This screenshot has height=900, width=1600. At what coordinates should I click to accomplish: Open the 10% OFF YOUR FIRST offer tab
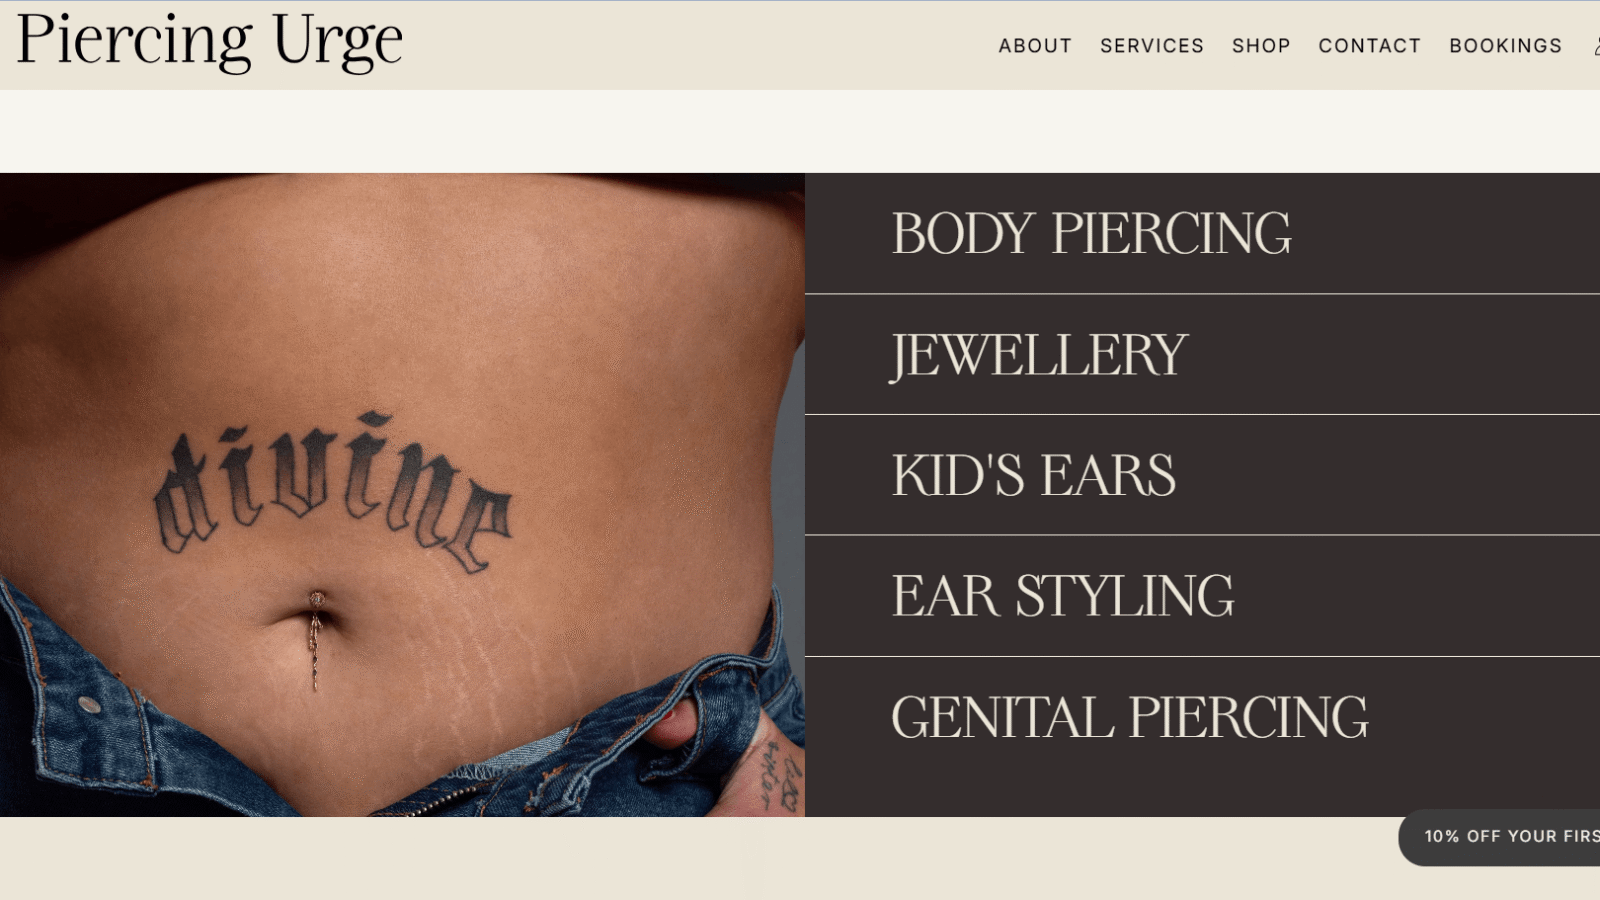1500,837
